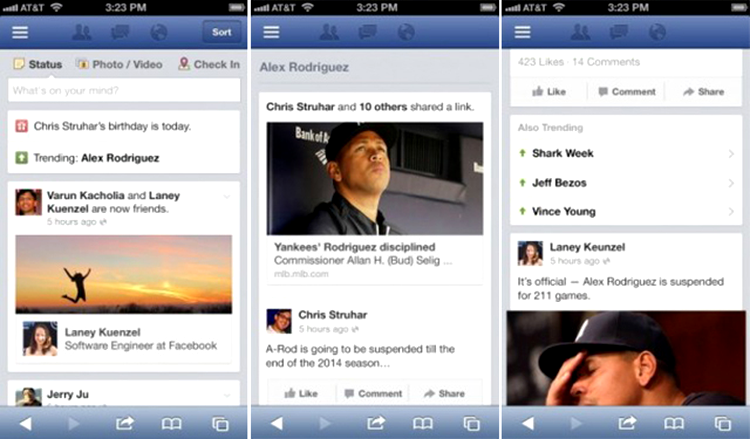Select the Photo / Video tab
This screenshot has height=439, width=750.
pos(120,64)
